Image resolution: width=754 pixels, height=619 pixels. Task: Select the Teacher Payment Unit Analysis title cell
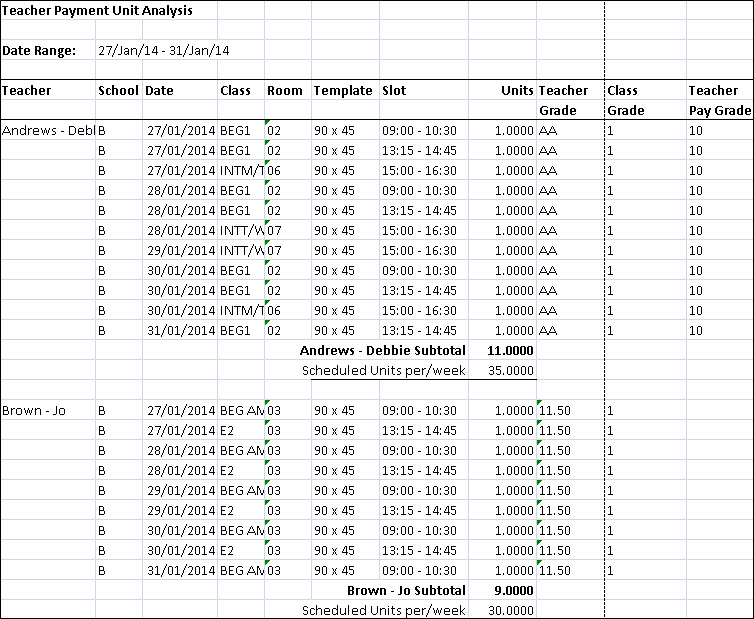tap(96, 11)
